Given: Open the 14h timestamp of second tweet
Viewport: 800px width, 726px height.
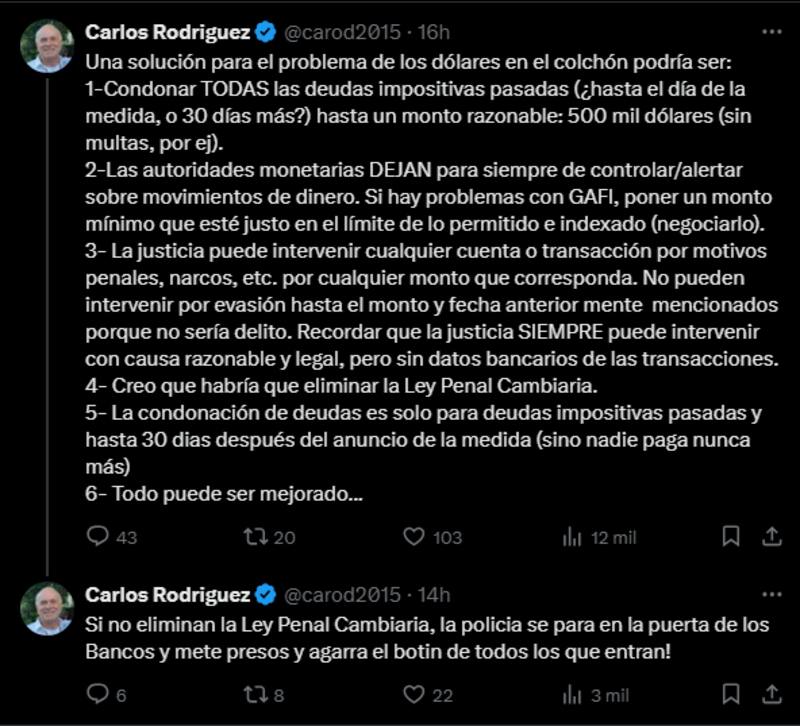Looking at the screenshot, I should 434,595.
